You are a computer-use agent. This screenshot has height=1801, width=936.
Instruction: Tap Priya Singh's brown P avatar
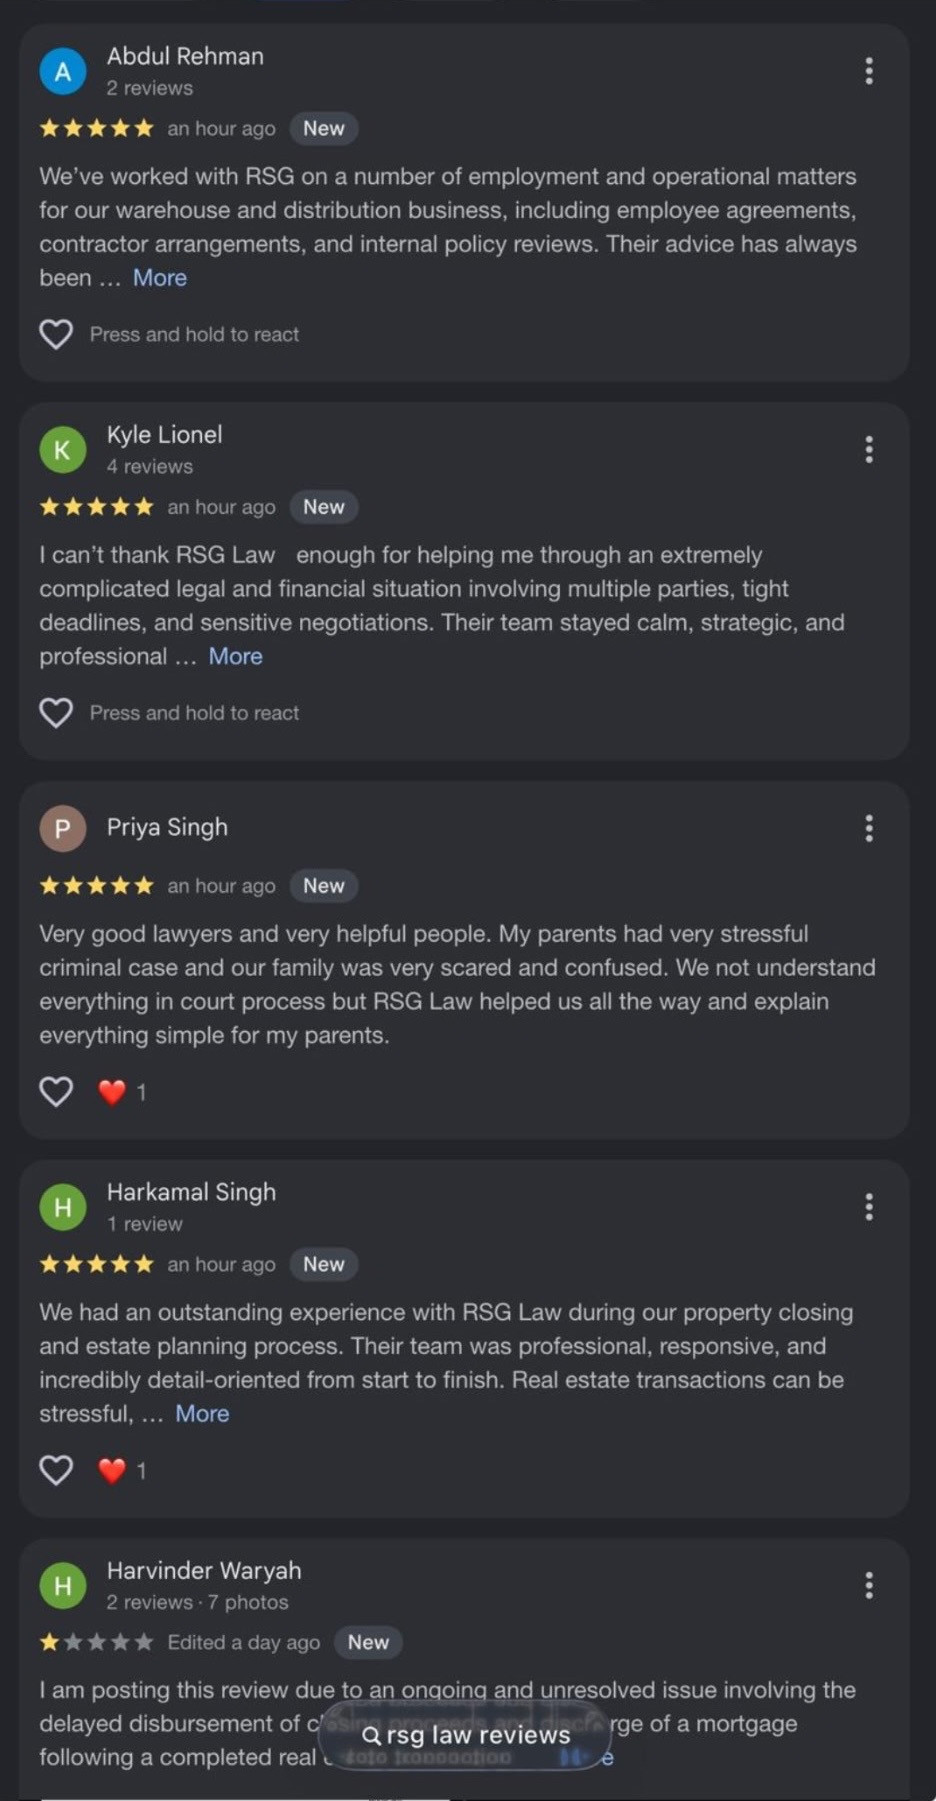point(63,828)
